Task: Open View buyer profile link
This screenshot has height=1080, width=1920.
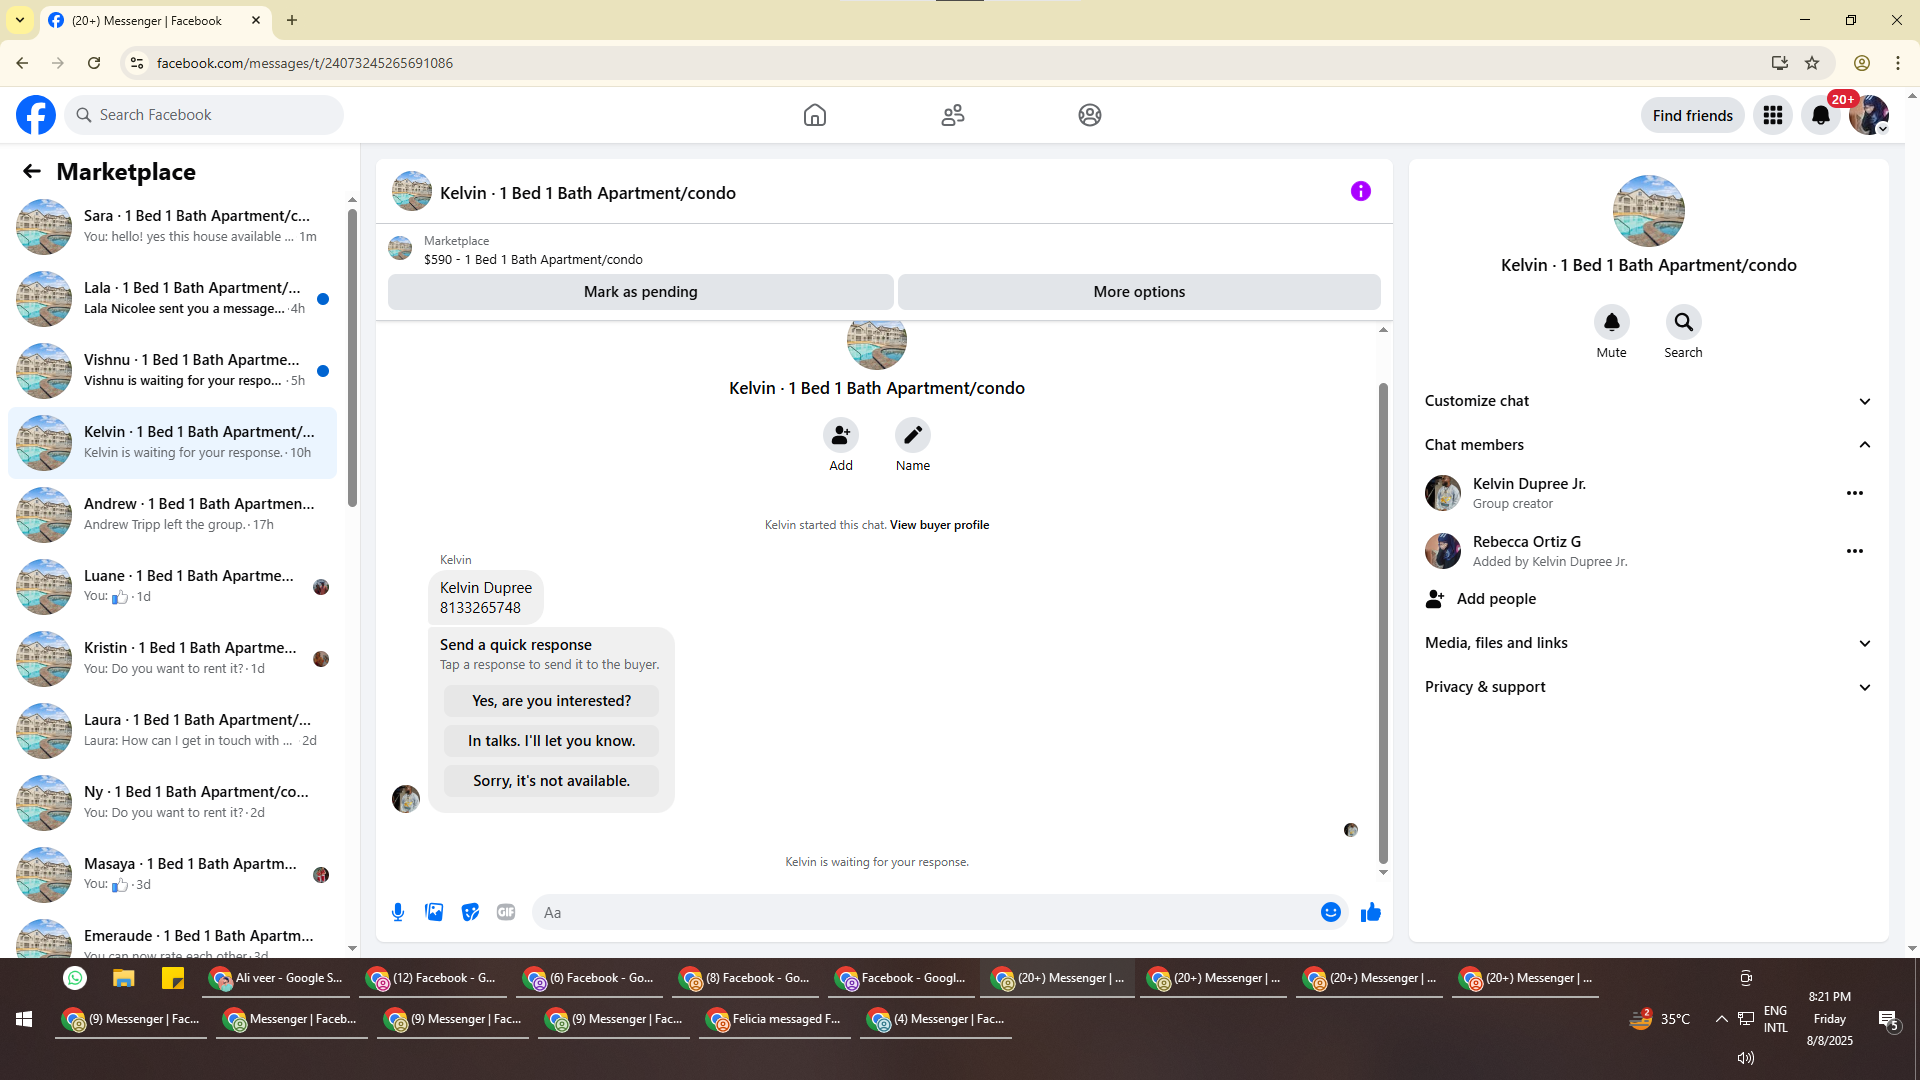Action: 939,525
